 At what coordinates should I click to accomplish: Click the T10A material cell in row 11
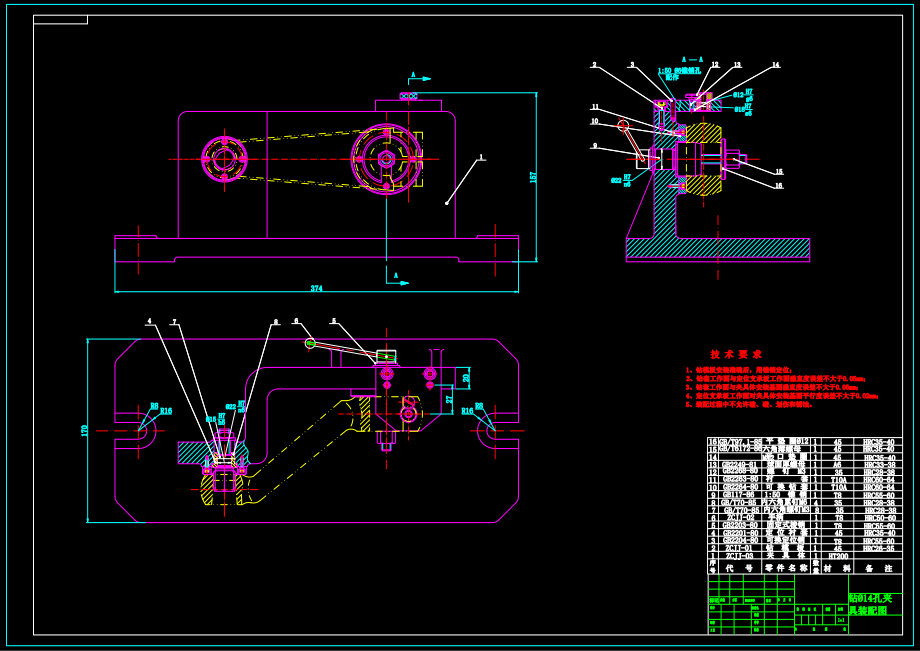[839, 480]
